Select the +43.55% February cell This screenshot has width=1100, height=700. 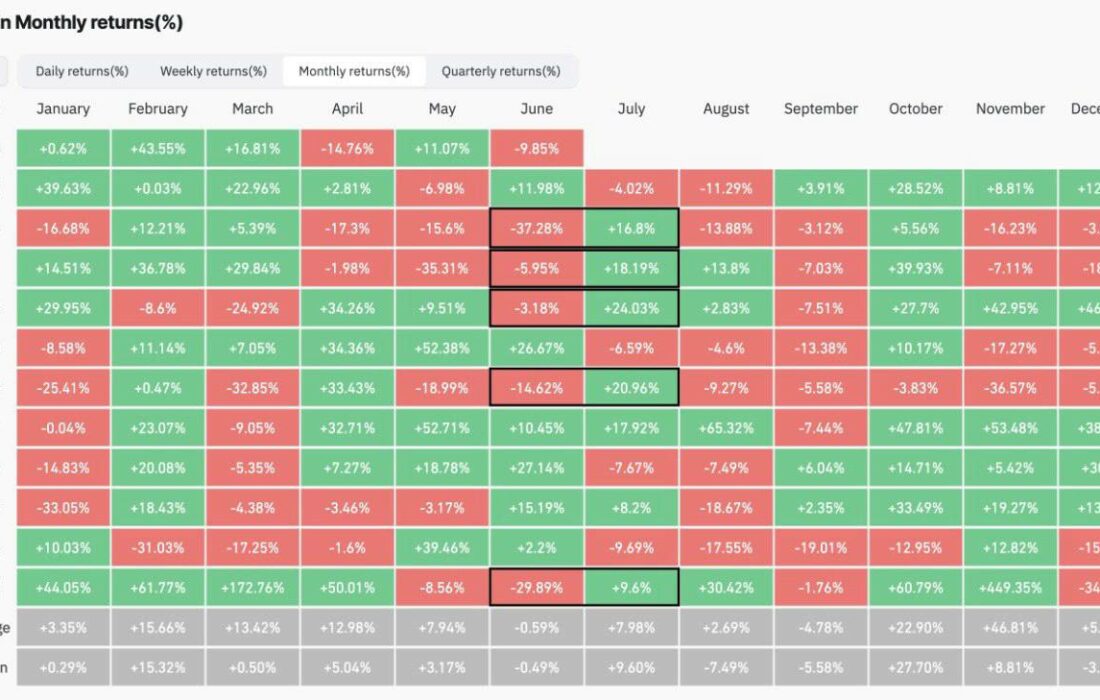[158, 149]
